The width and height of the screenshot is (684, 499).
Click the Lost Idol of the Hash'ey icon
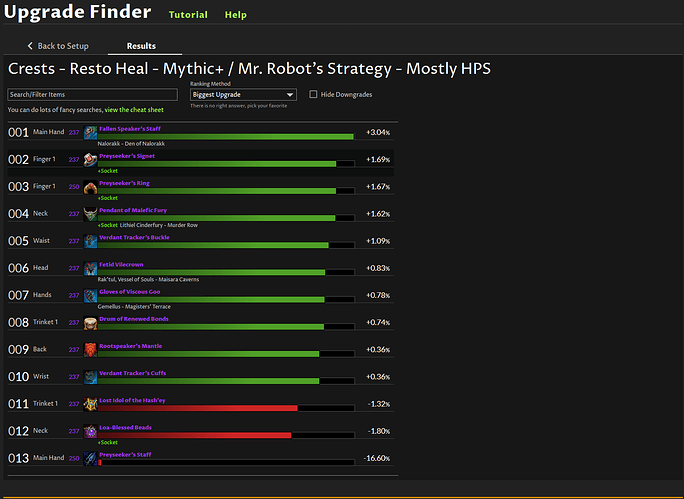click(90, 404)
